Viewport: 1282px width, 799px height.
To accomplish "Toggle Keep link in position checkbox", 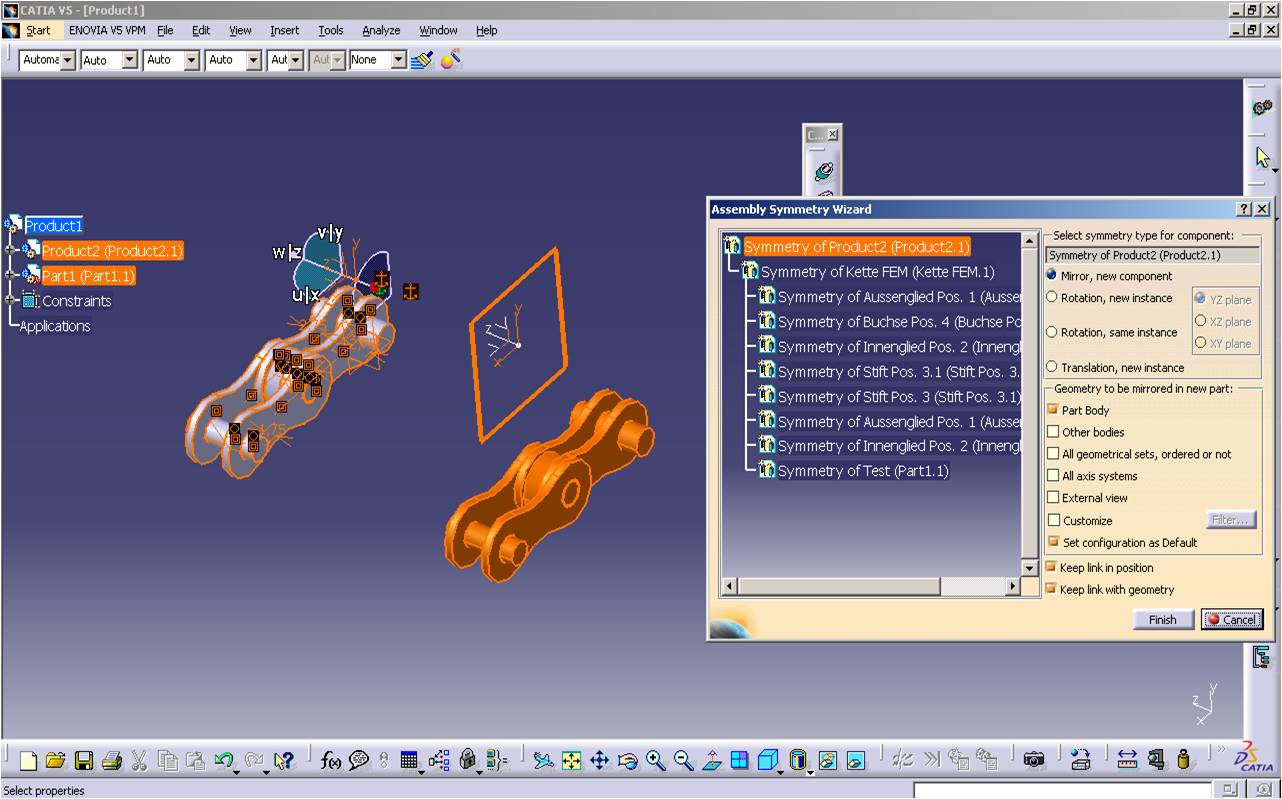I will pos(1051,567).
